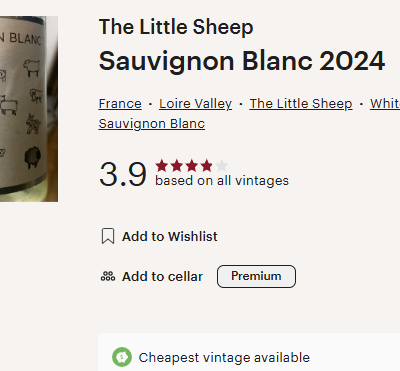This screenshot has width=400, height=371.
Task: Click the 3.9 rating number
Action: point(123,174)
